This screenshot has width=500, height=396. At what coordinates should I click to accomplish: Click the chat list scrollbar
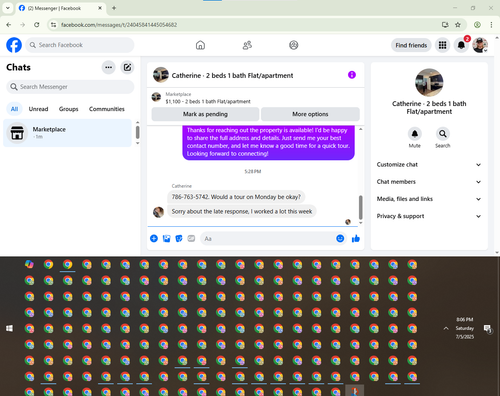(137, 132)
